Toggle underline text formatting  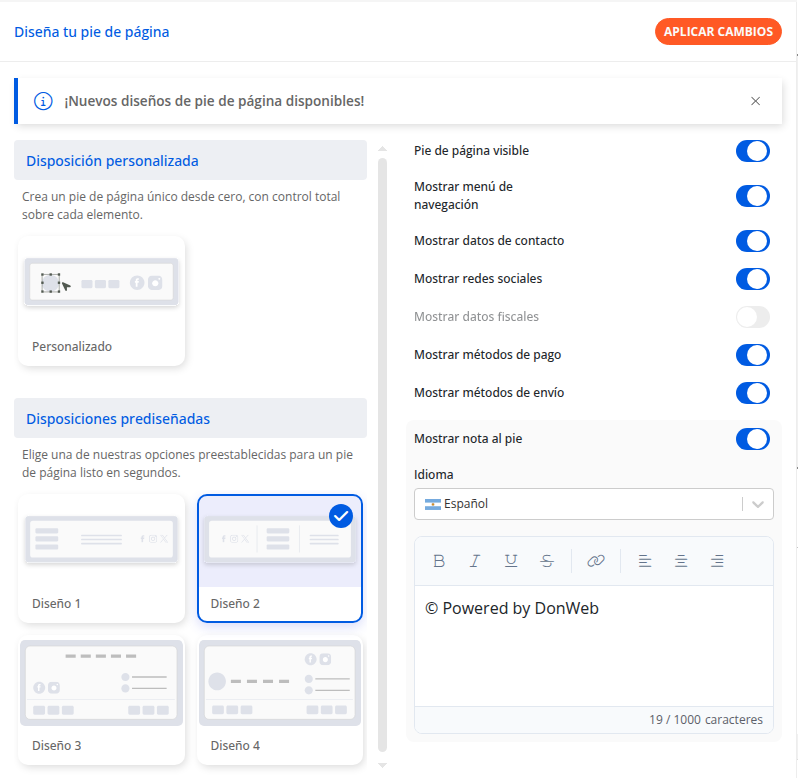[x=511, y=561]
